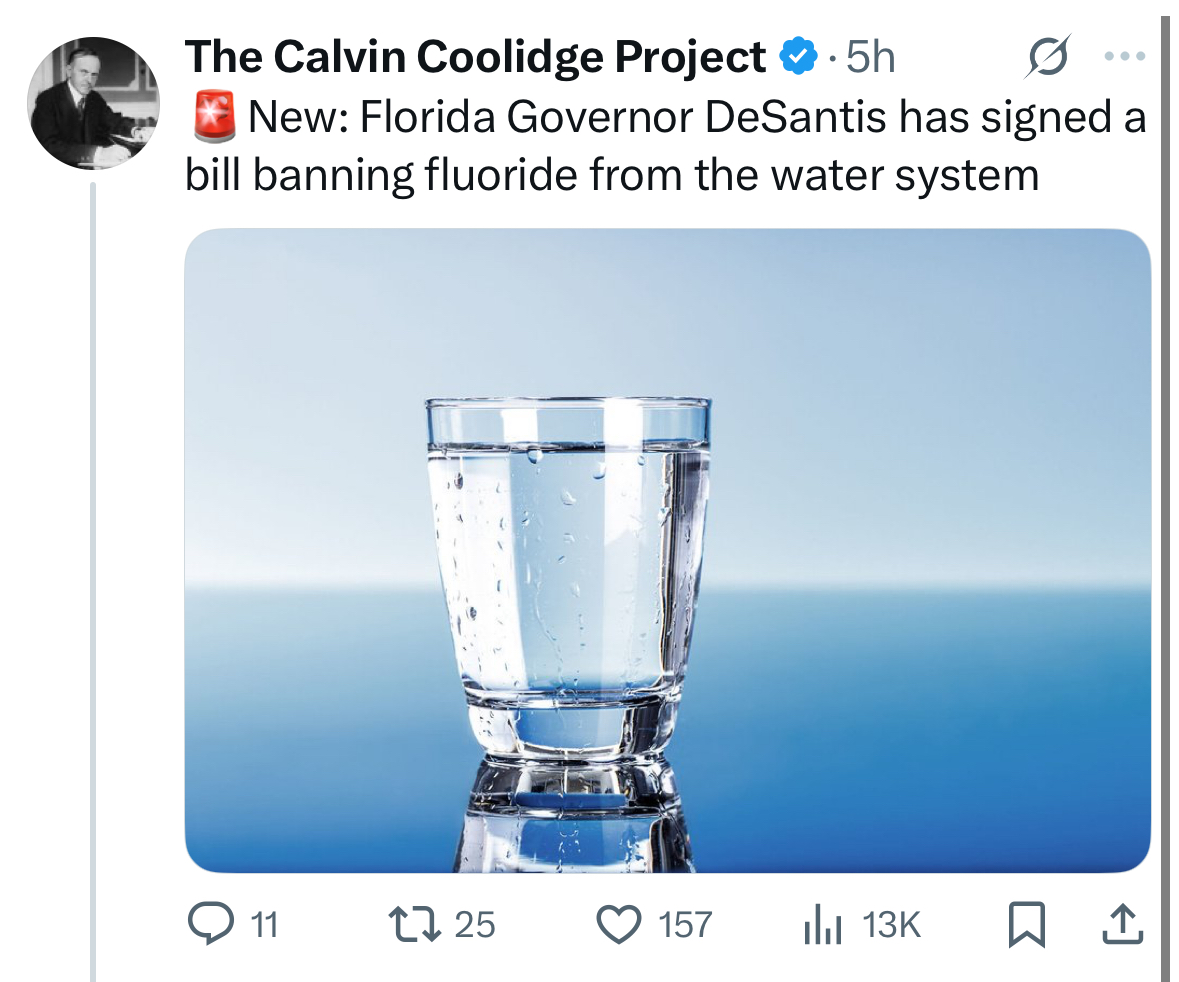
Task: Toggle the like heart icon
Action: coord(619,925)
